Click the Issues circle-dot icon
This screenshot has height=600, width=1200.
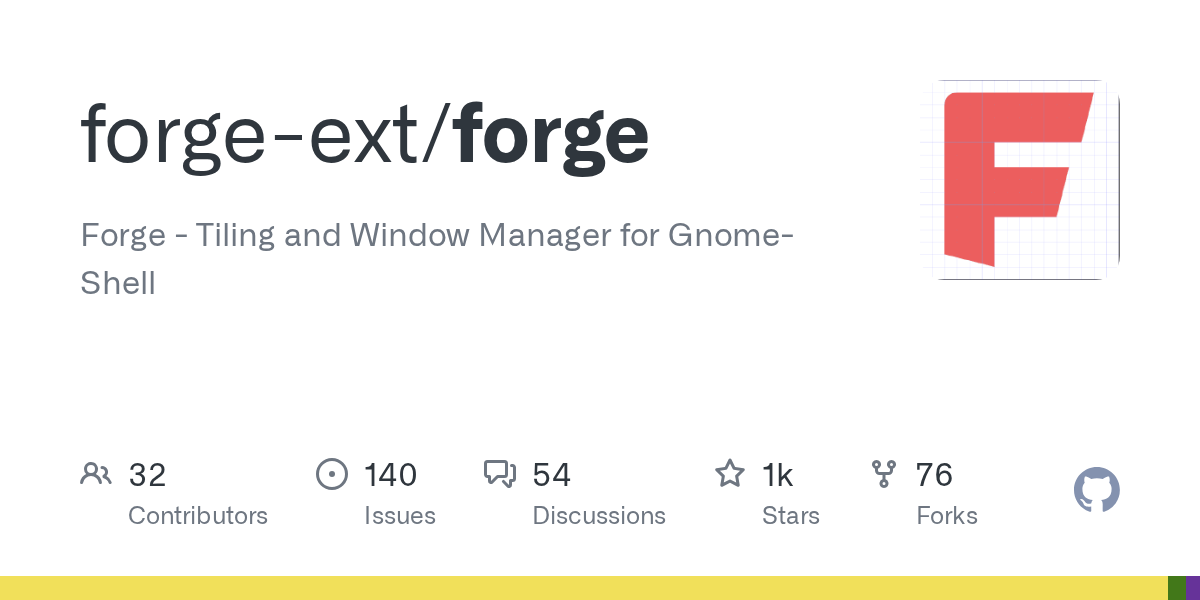pos(331,474)
